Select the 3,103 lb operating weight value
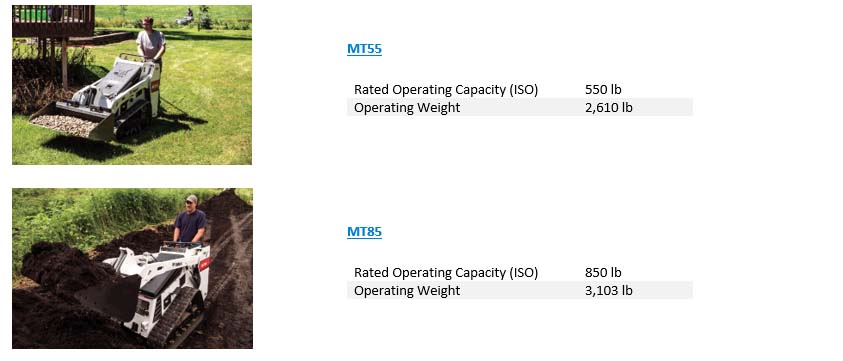The width and height of the screenshot is (843, 361). pos(609,291)
